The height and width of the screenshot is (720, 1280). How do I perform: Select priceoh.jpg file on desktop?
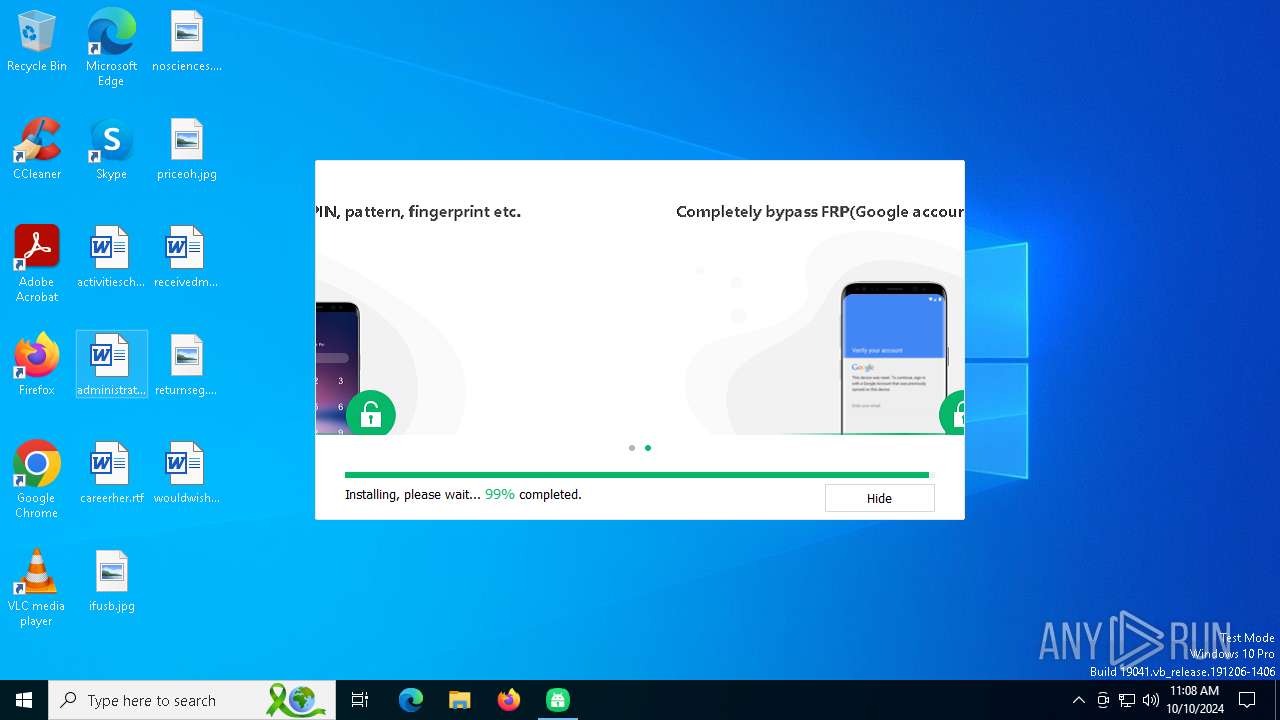pos(187,150)
